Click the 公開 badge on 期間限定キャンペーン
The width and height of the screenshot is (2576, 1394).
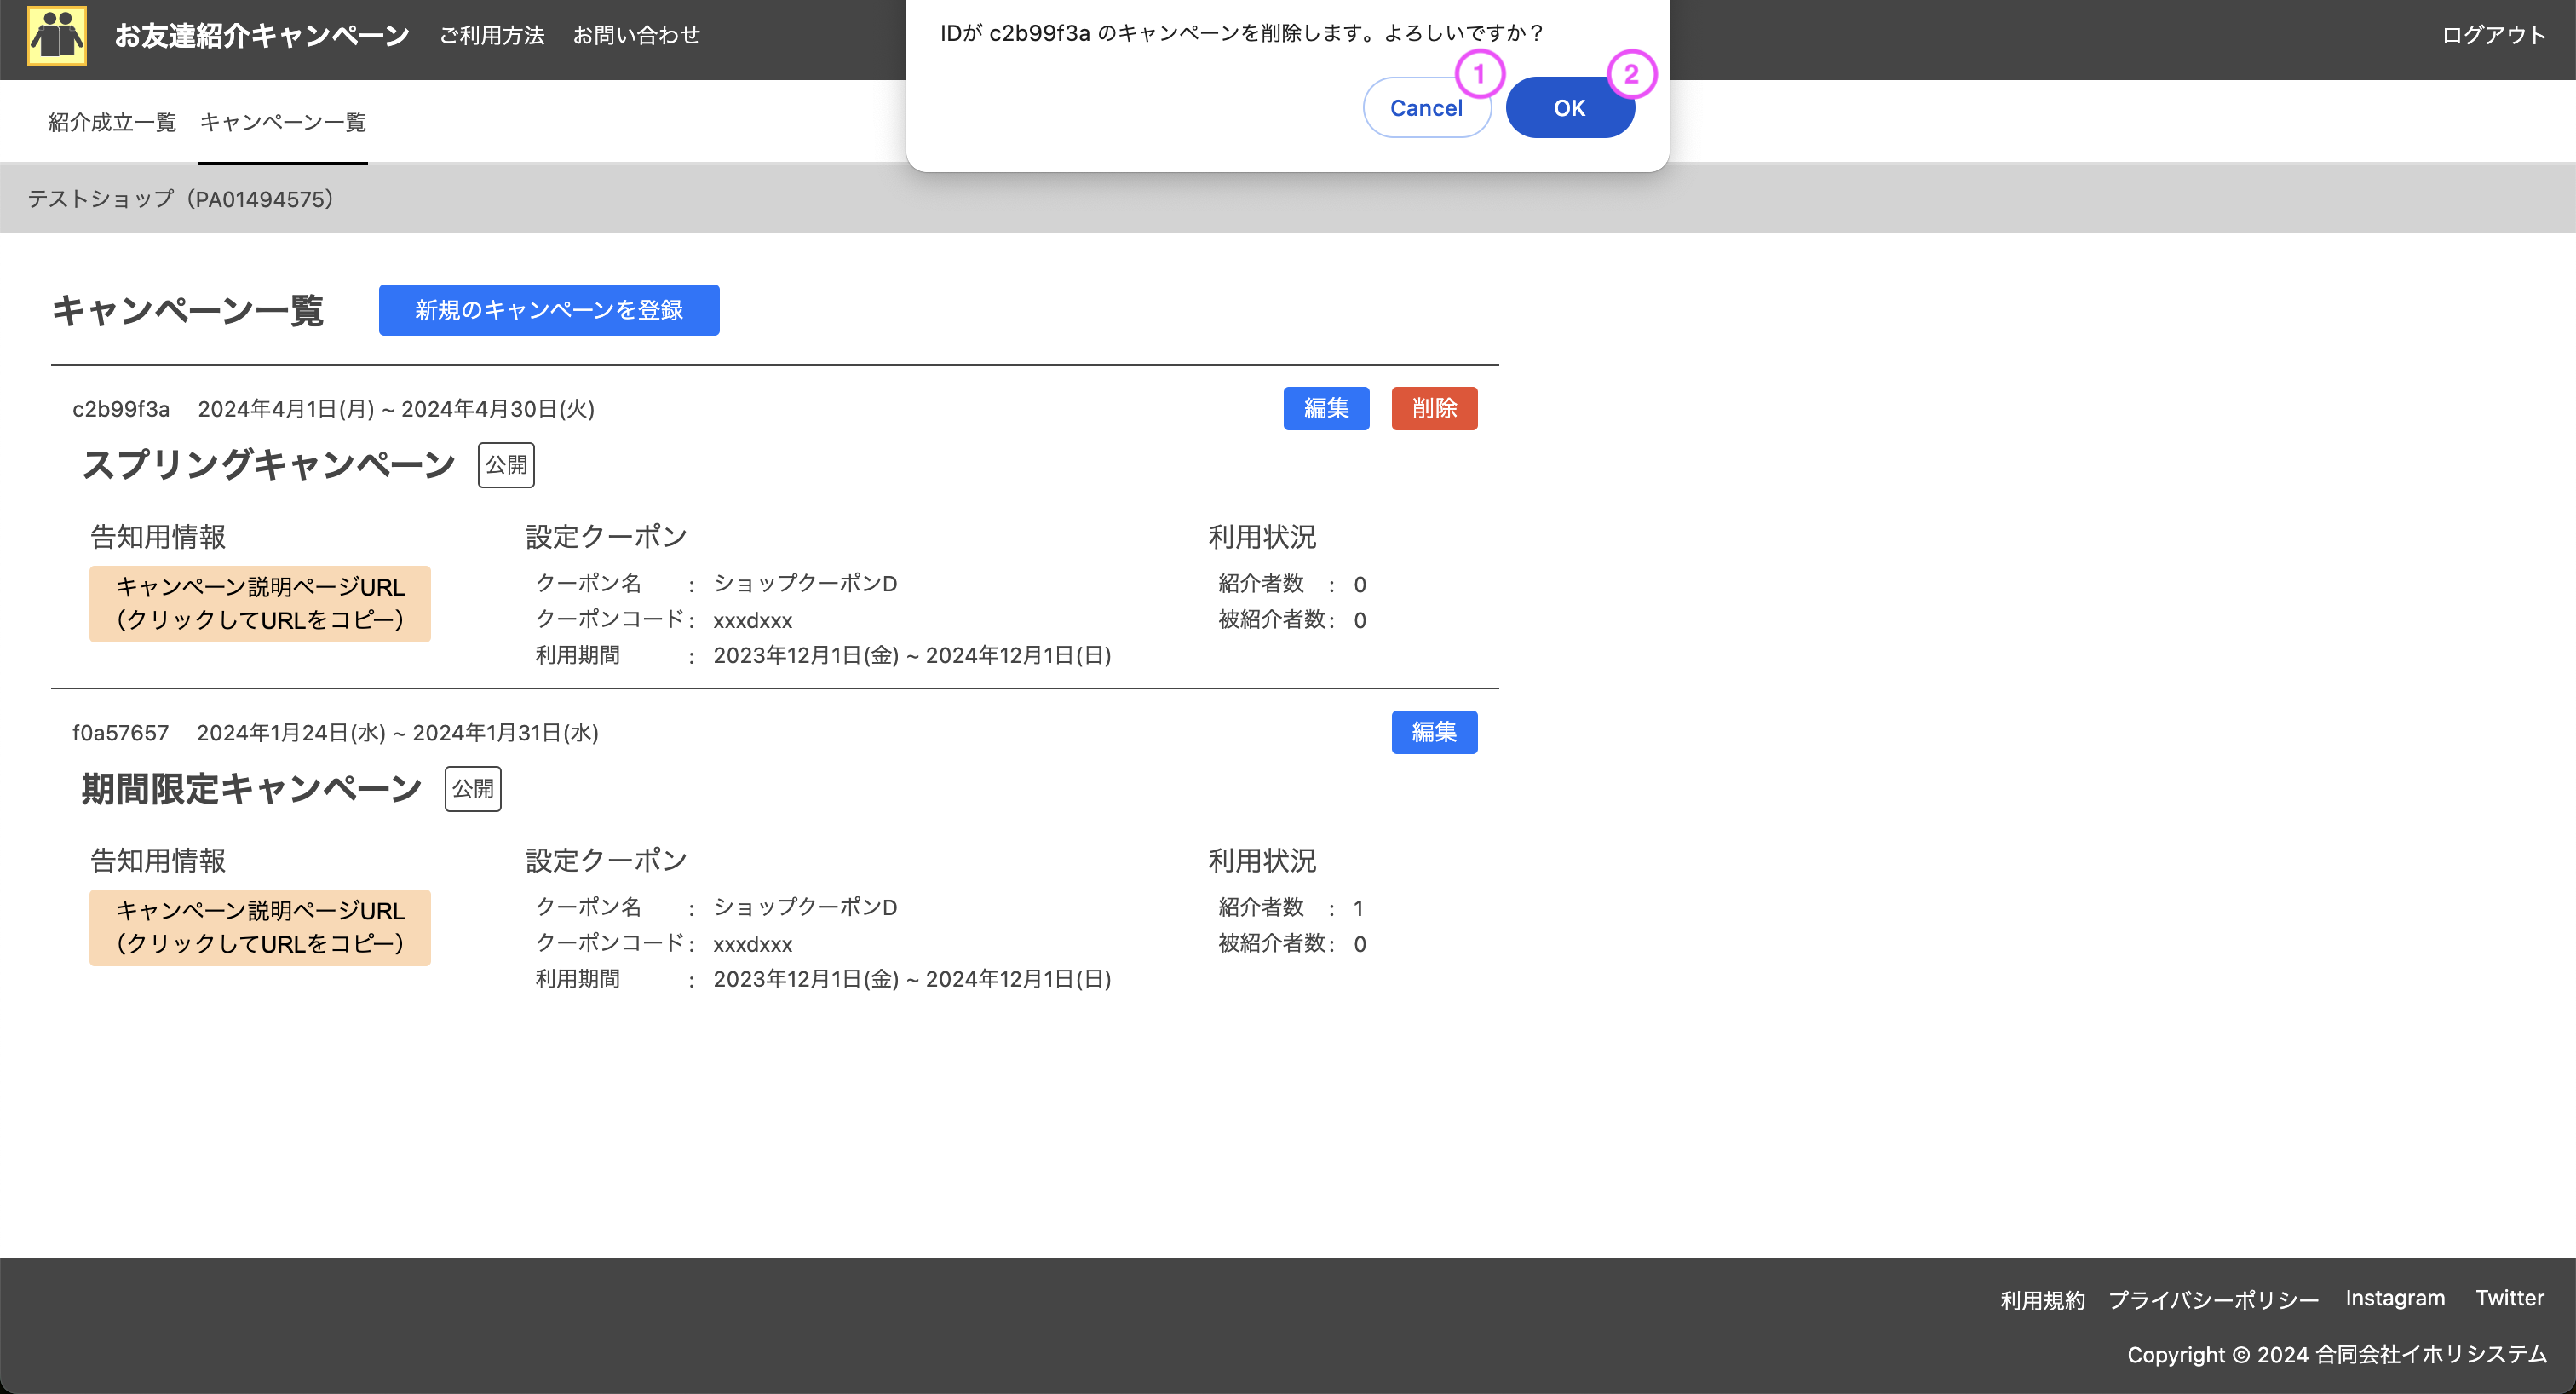click(x=473, y=788)
